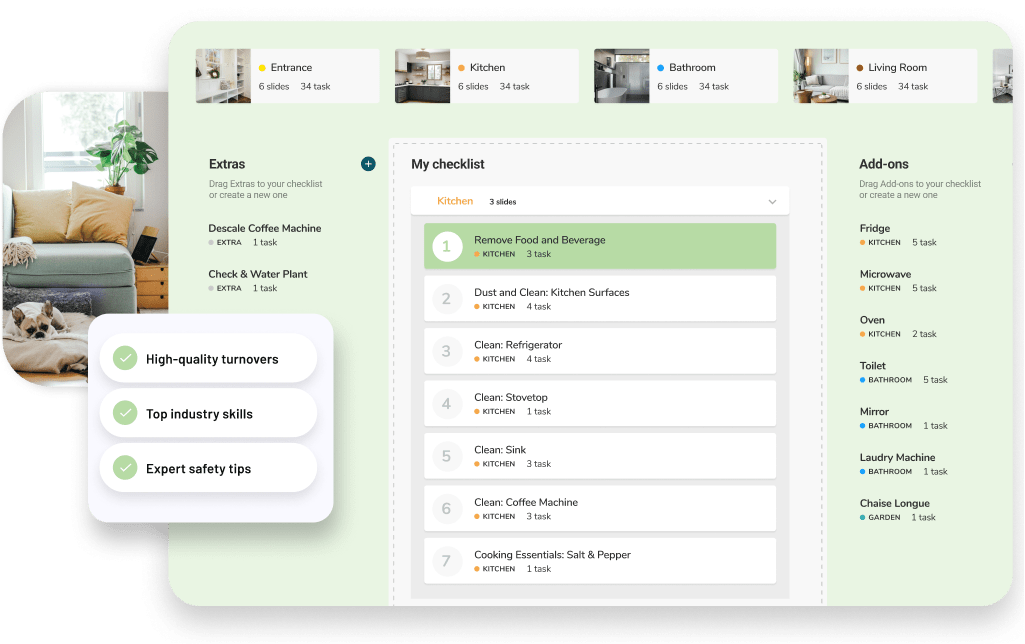Click the green number 1 circle on 'Remove Food and Beverage'
Screen dimensions: 1025x644
coord(447,245)
